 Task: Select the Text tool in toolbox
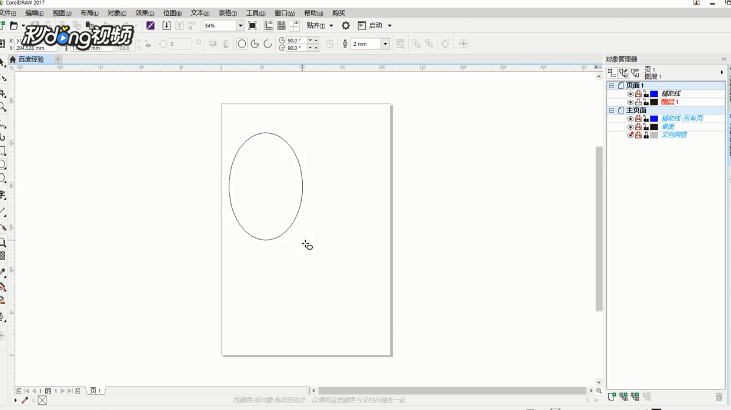pyautogui.click(x=2, y=195)
